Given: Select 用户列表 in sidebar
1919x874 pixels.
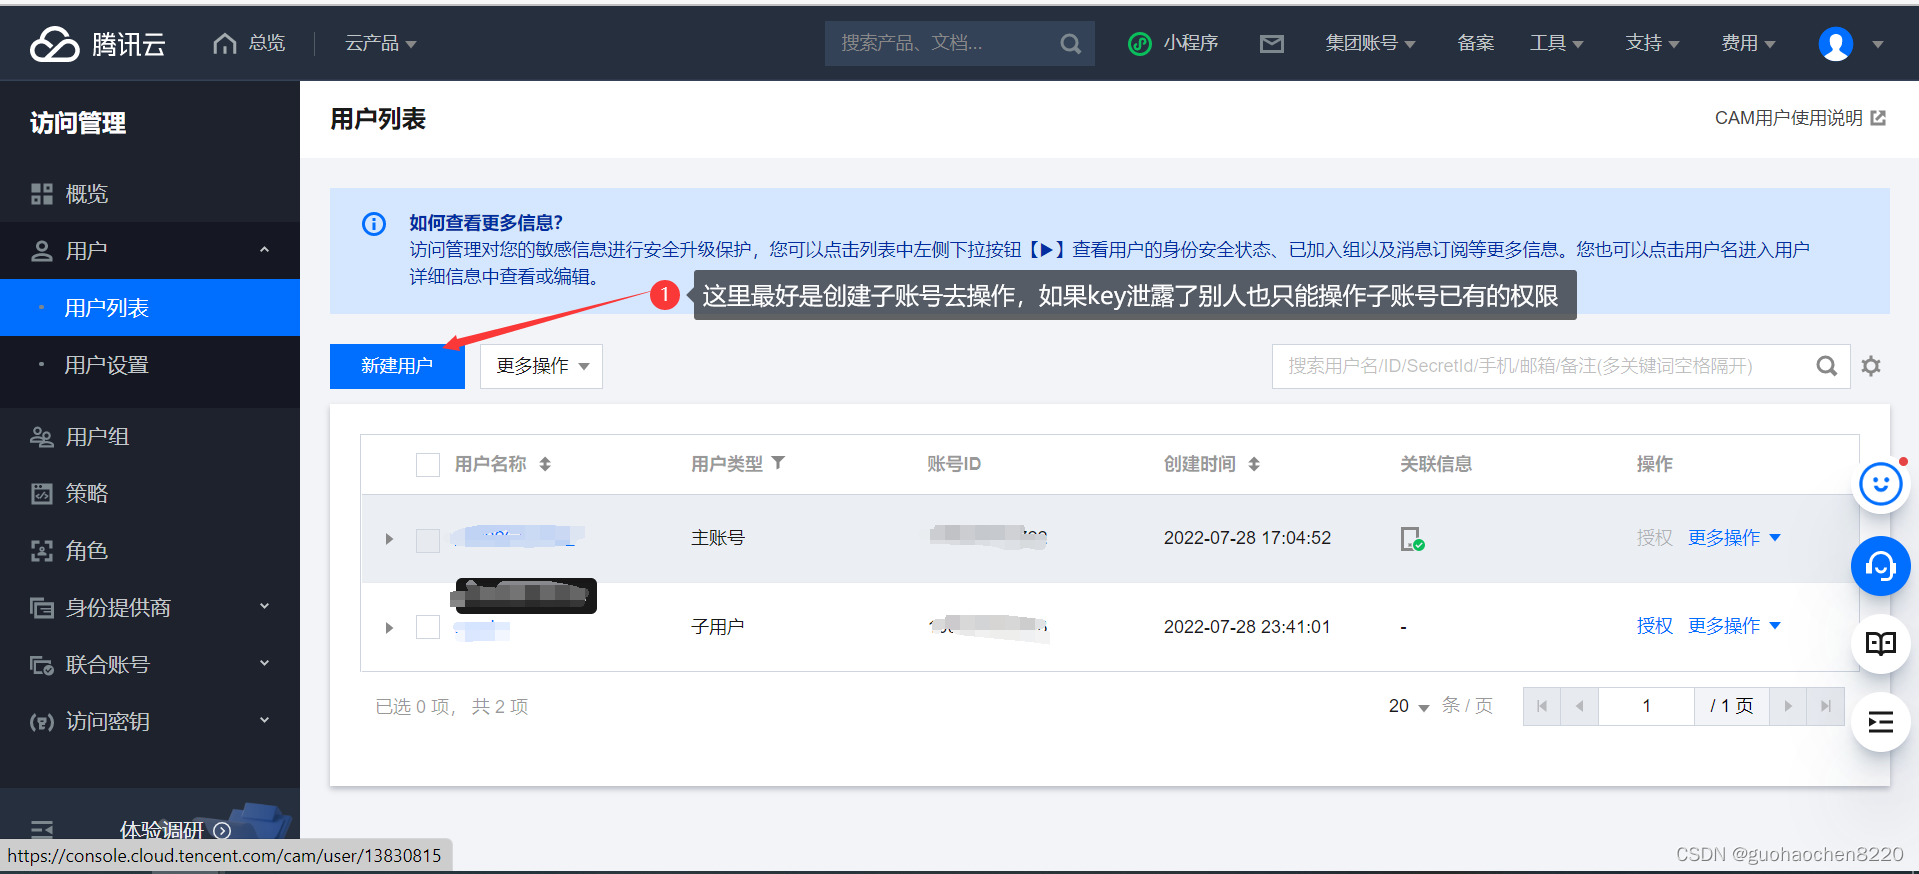Looking at the screenshot, I should [x=150, y=308].
